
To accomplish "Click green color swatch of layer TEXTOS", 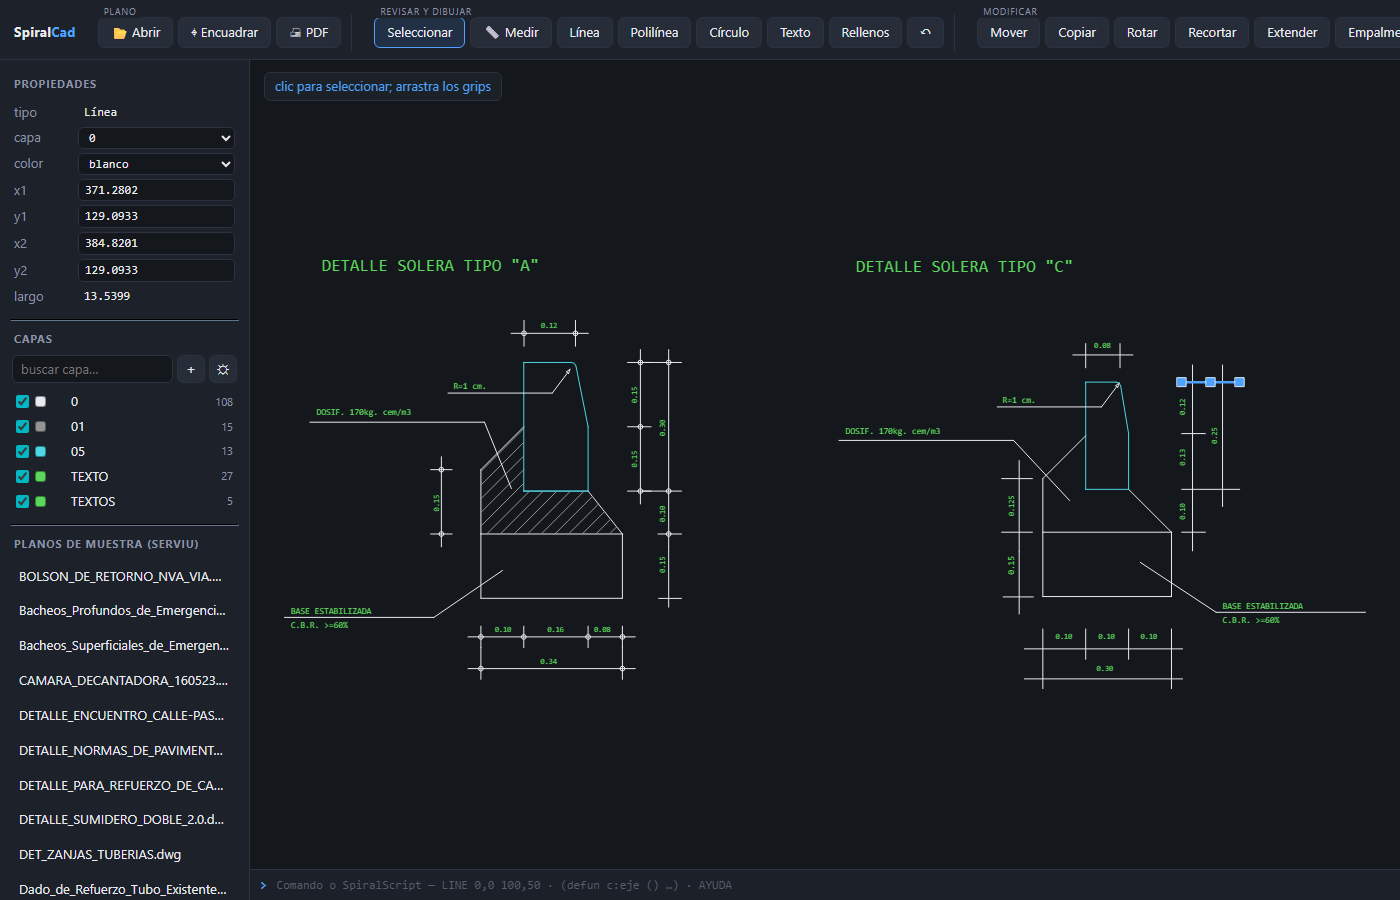I will (41, 502).
